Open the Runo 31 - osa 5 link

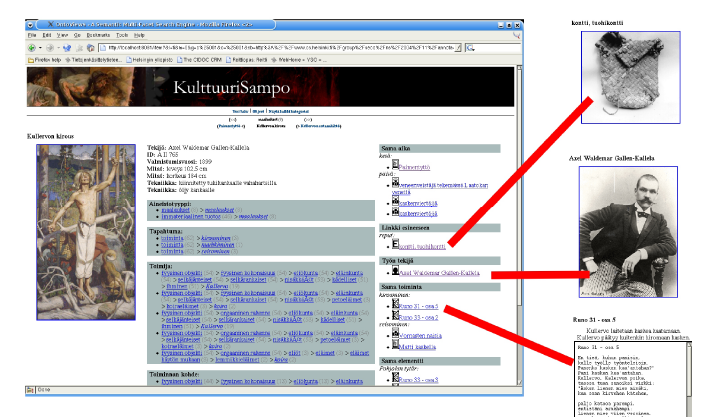pyautogui.click(x=418, y=306)
